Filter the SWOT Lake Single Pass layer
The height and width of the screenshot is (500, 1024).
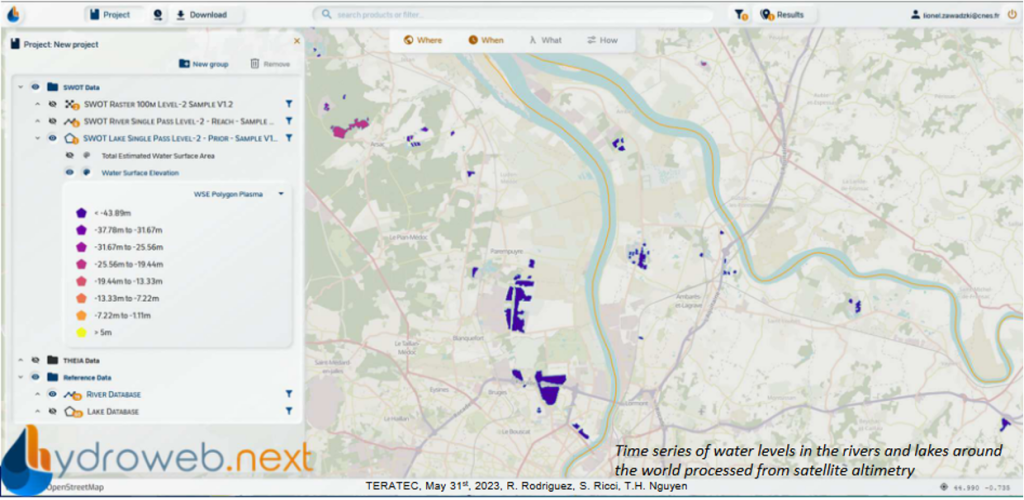point(288,138)
